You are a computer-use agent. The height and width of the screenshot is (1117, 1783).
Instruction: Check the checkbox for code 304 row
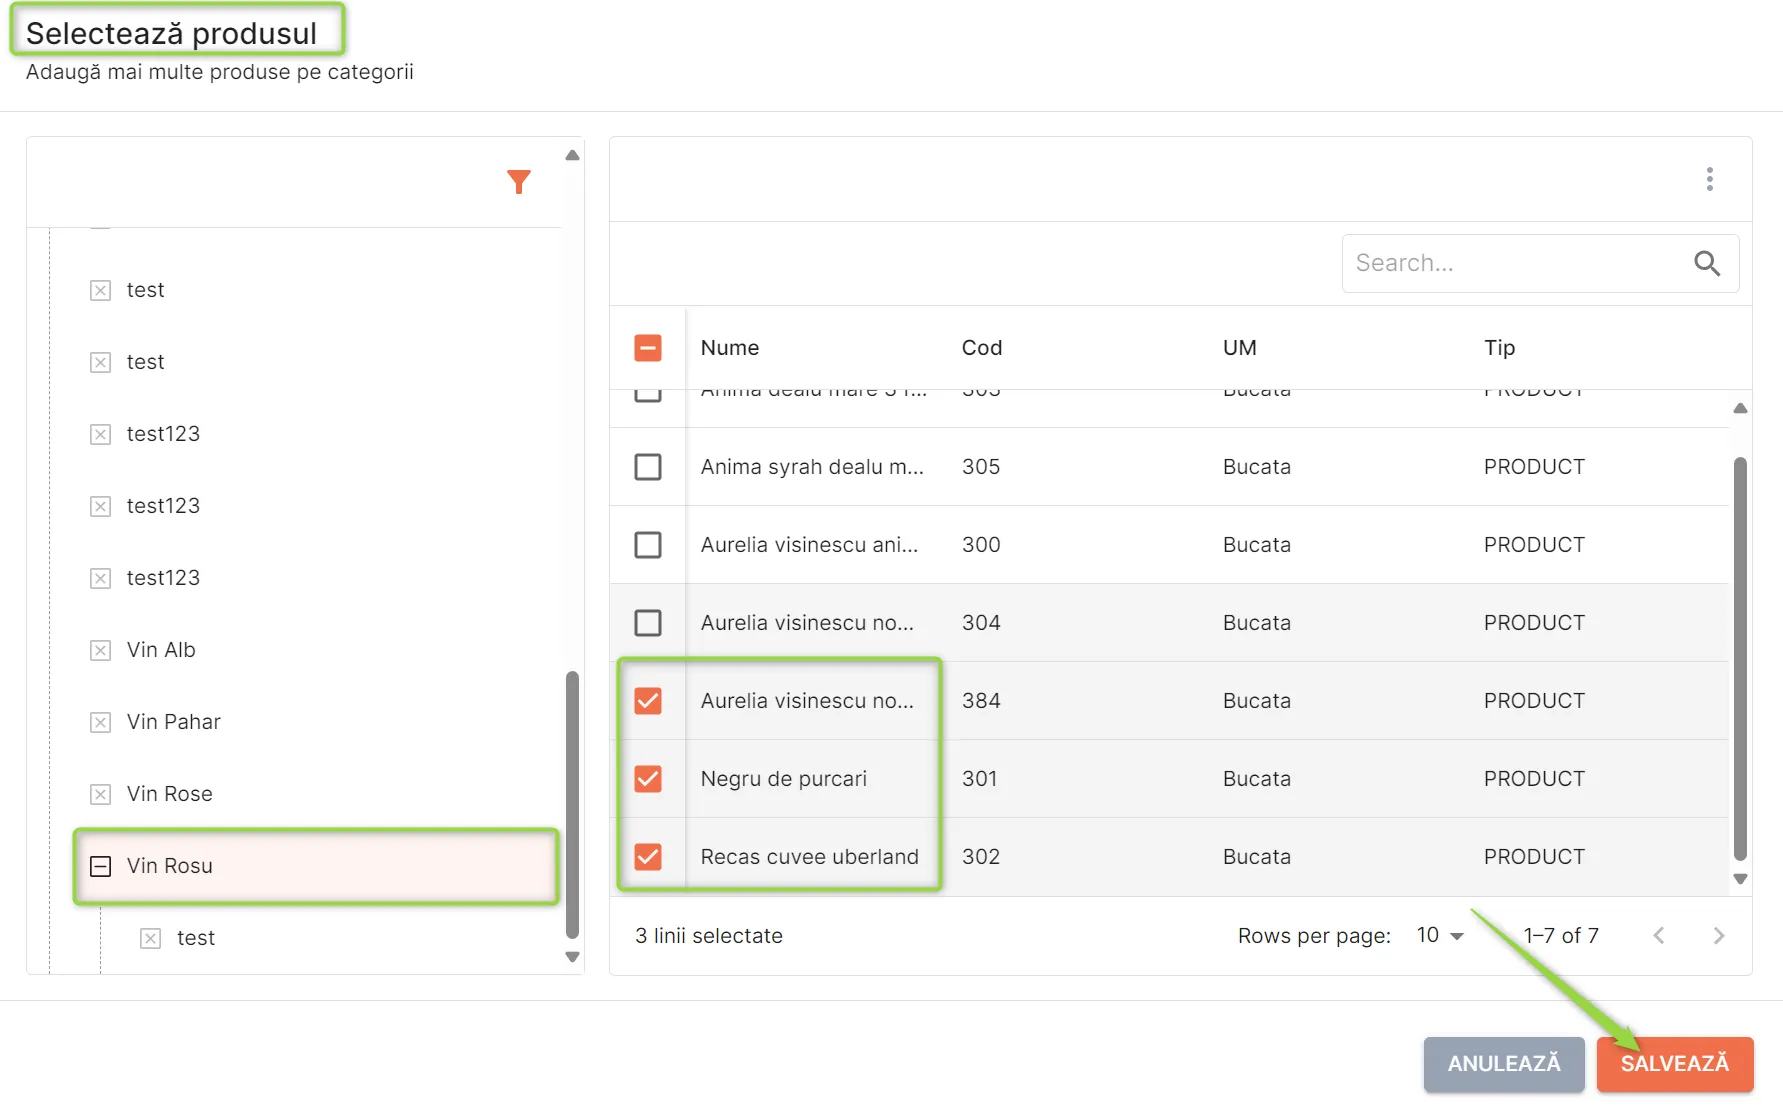pyautogui.click(x=648, y=623)
